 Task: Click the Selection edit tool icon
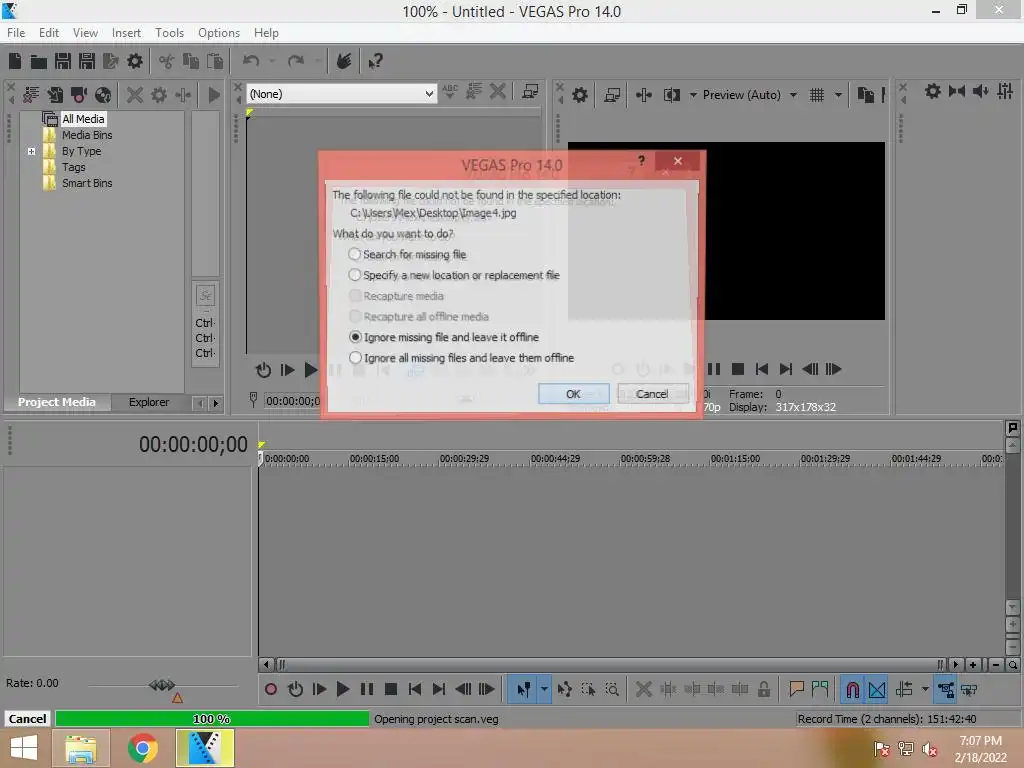click(x=588, y=689)
